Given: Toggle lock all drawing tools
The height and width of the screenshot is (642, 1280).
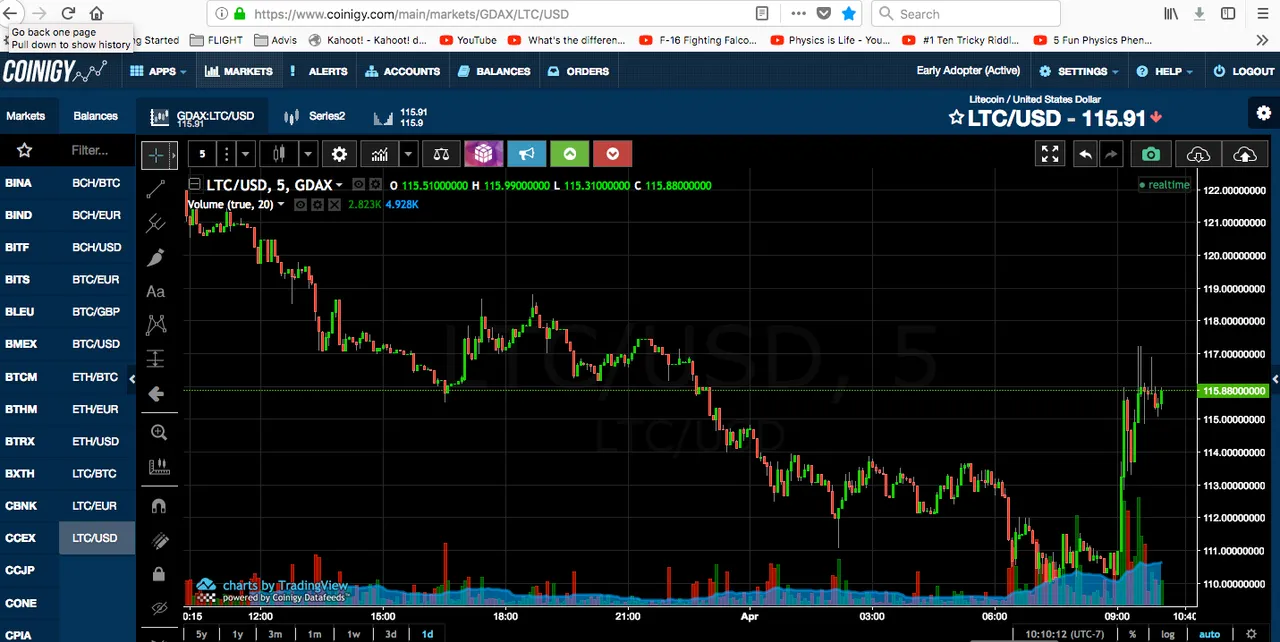Looking at the screenshot, I should 158,575.
